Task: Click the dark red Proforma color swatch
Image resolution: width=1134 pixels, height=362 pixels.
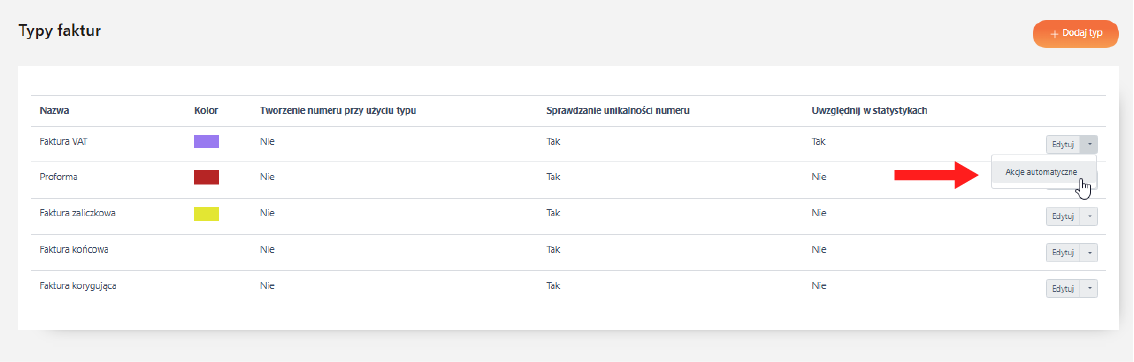Action: pos(206,177)
